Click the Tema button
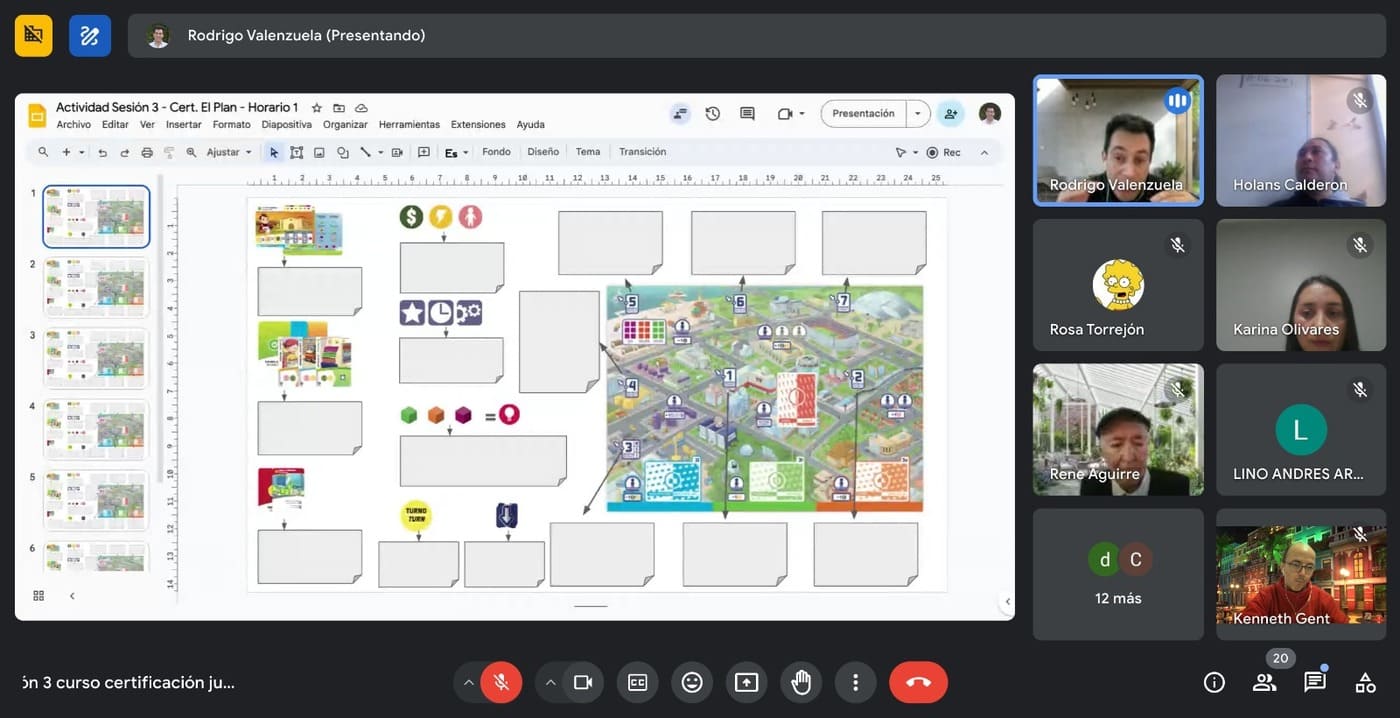The image size is (1400, 718). point(588,152)
